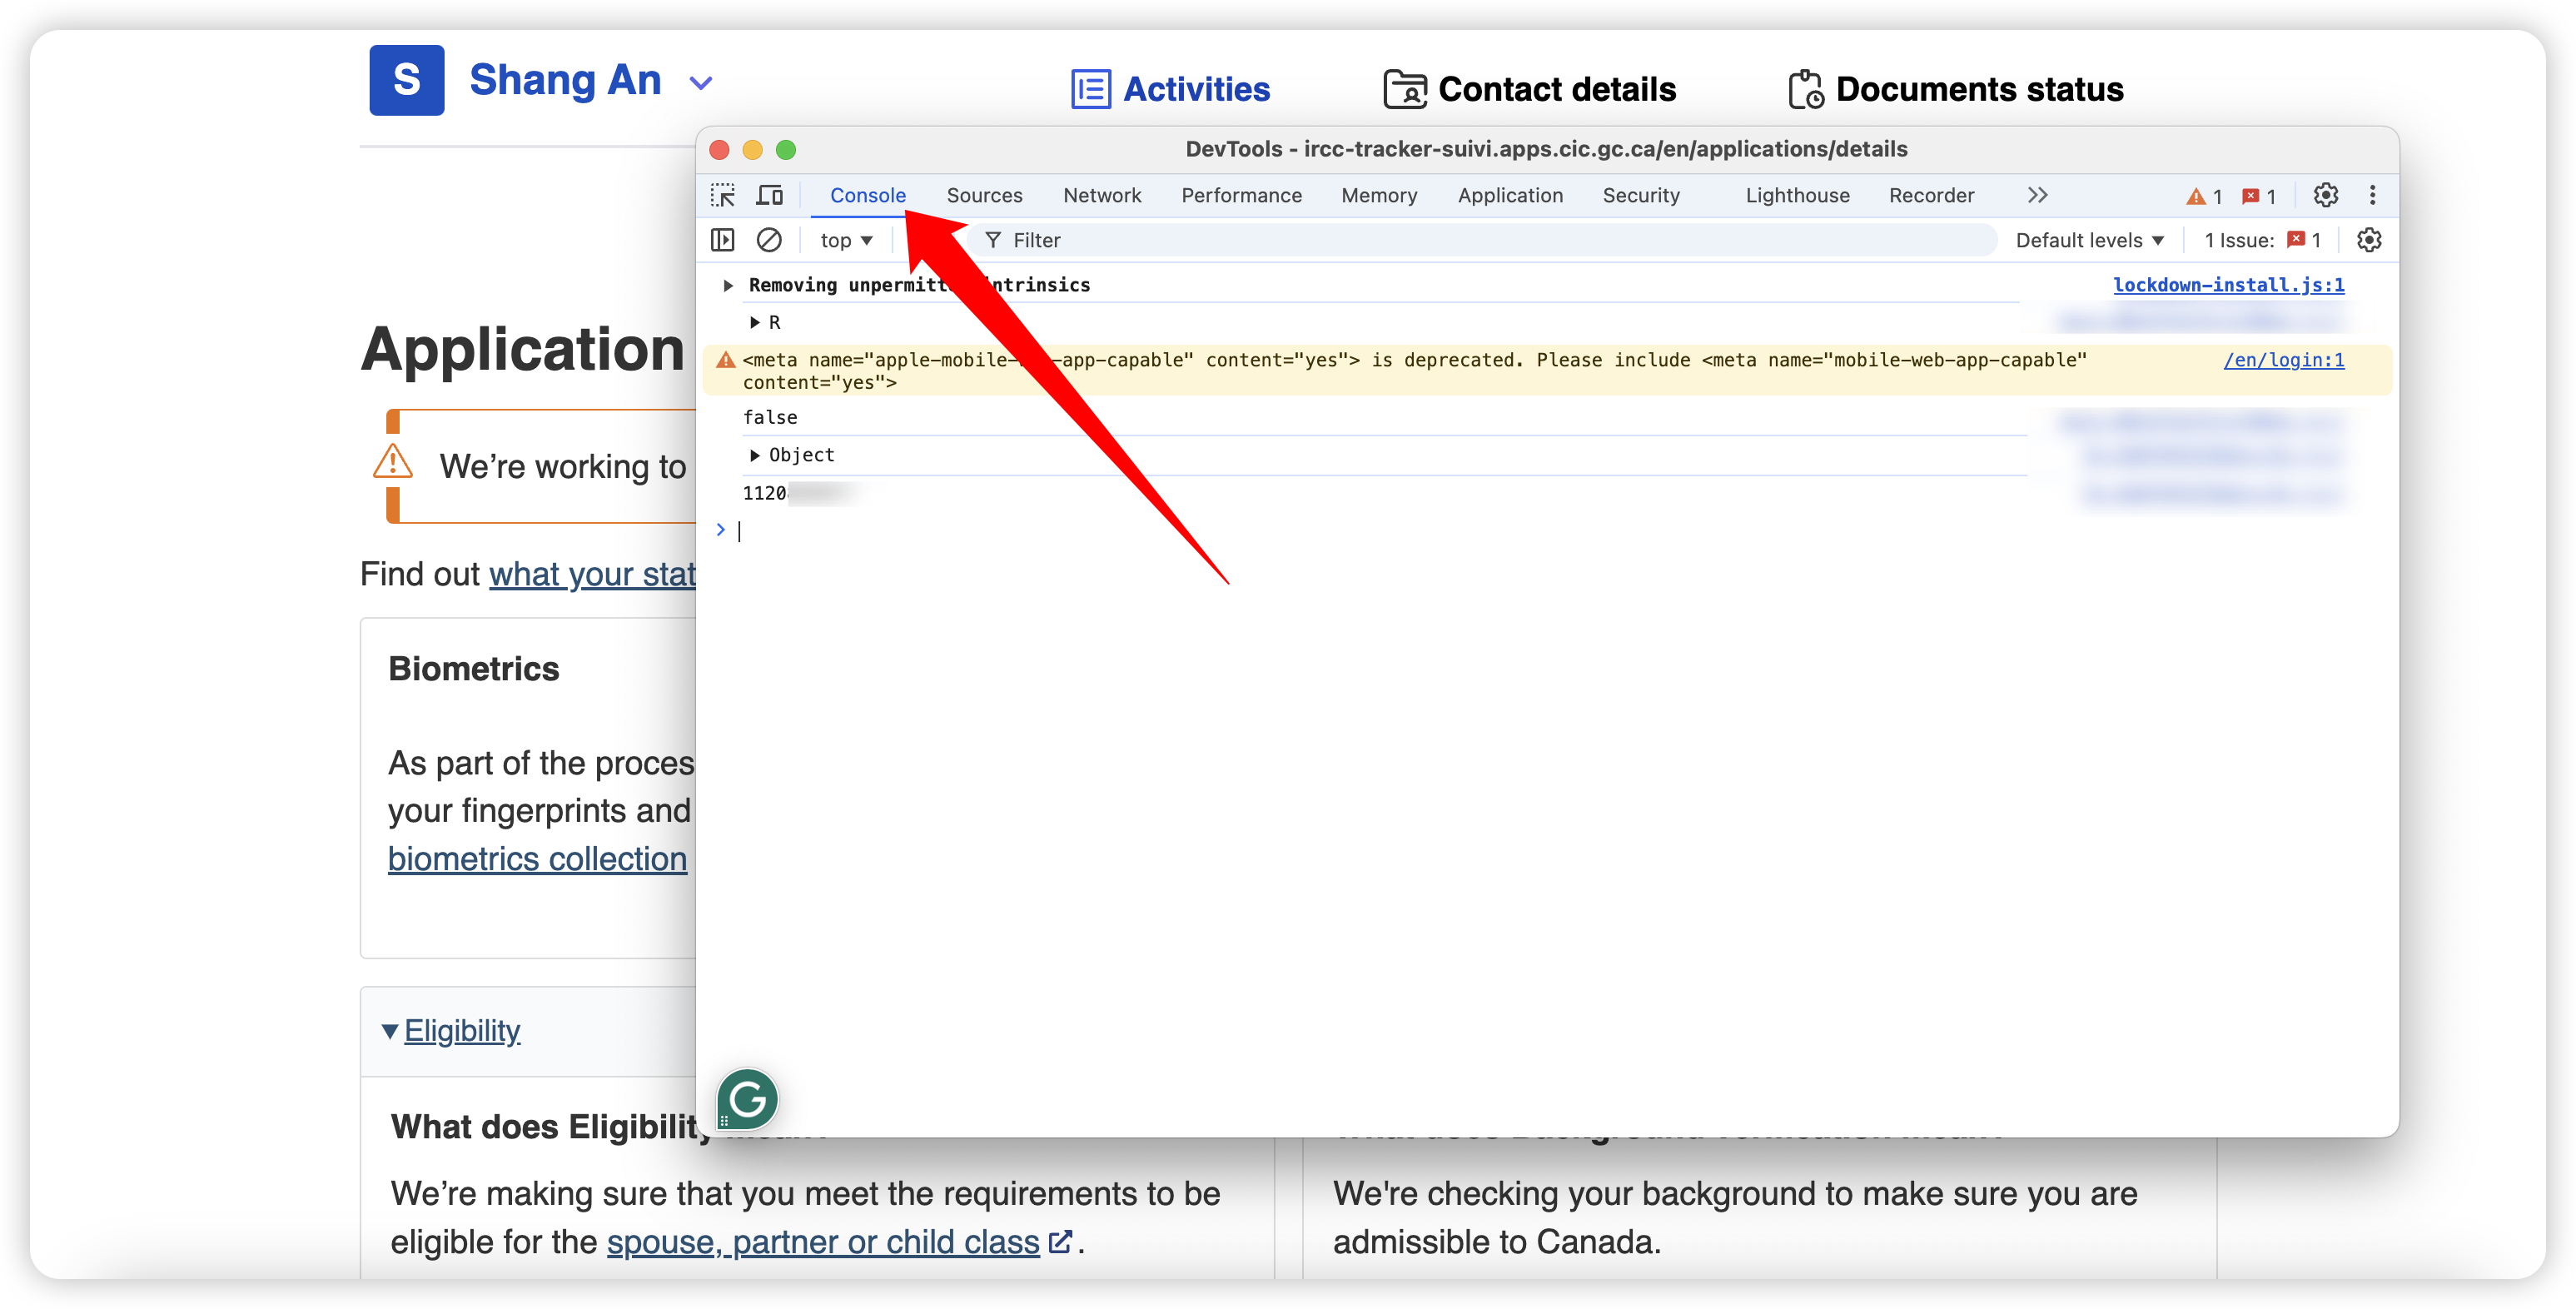Clear the console with the ban icon

pyautogui.click(x=768, y=240)
